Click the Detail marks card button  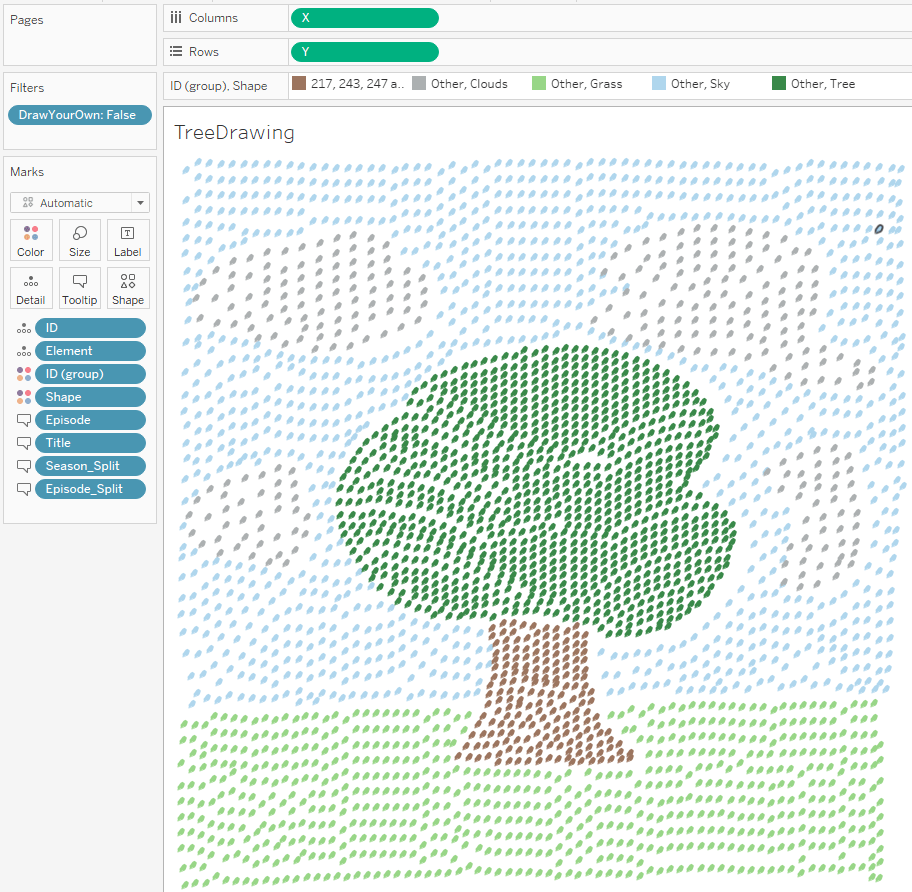31,287
